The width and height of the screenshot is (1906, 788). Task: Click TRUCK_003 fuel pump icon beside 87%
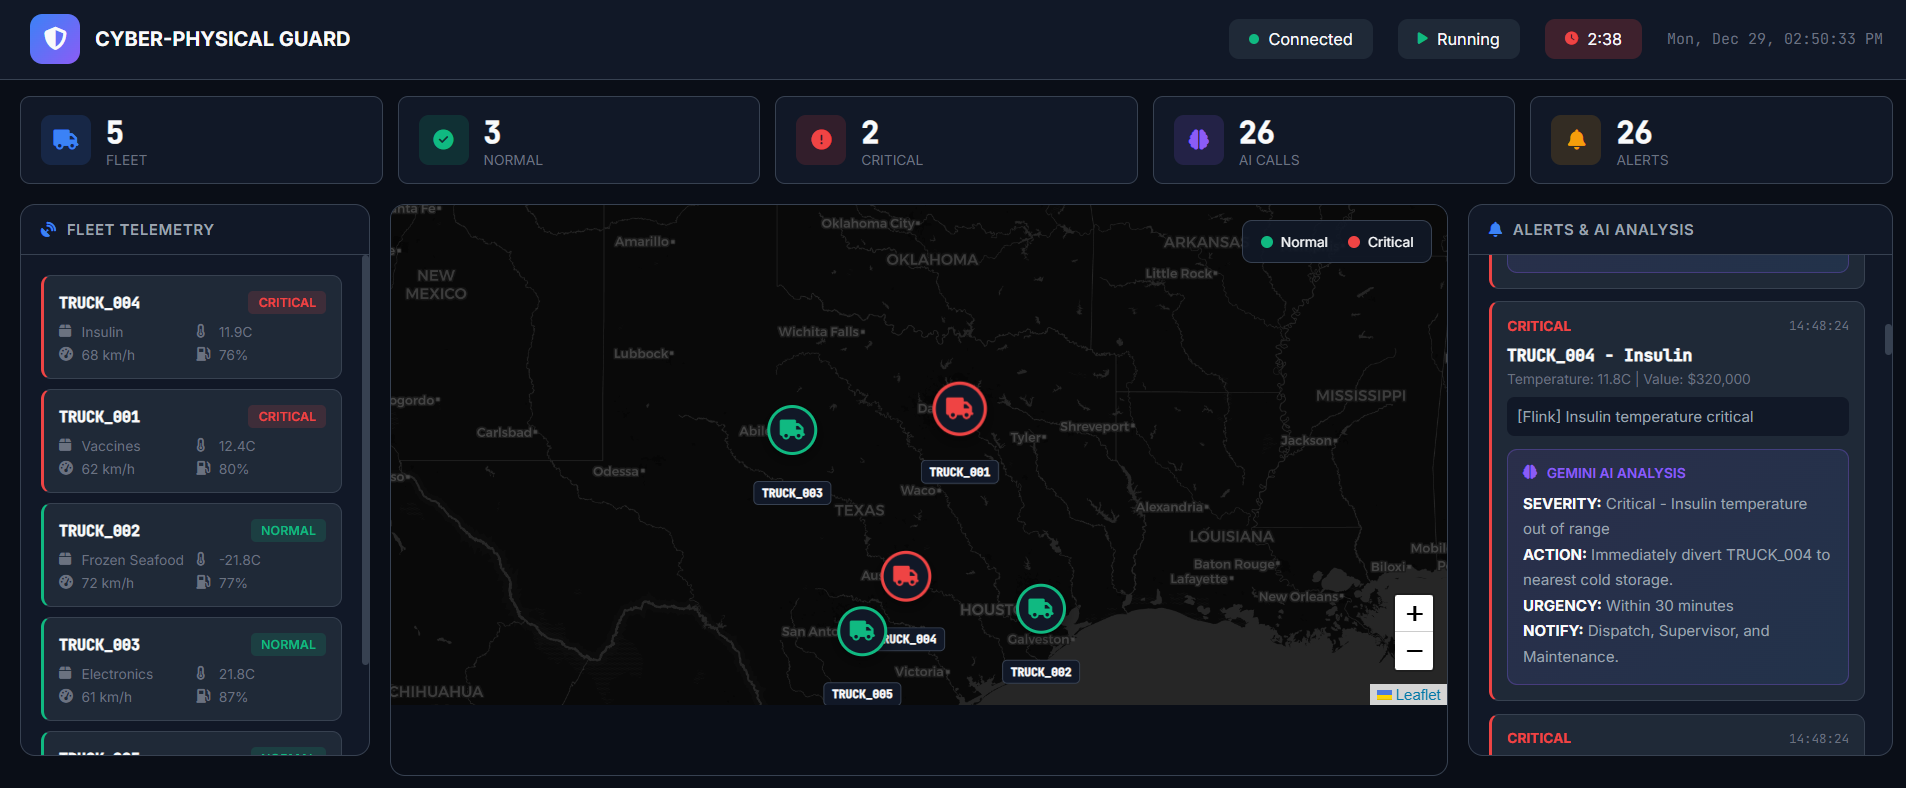(x=203, y=696)
